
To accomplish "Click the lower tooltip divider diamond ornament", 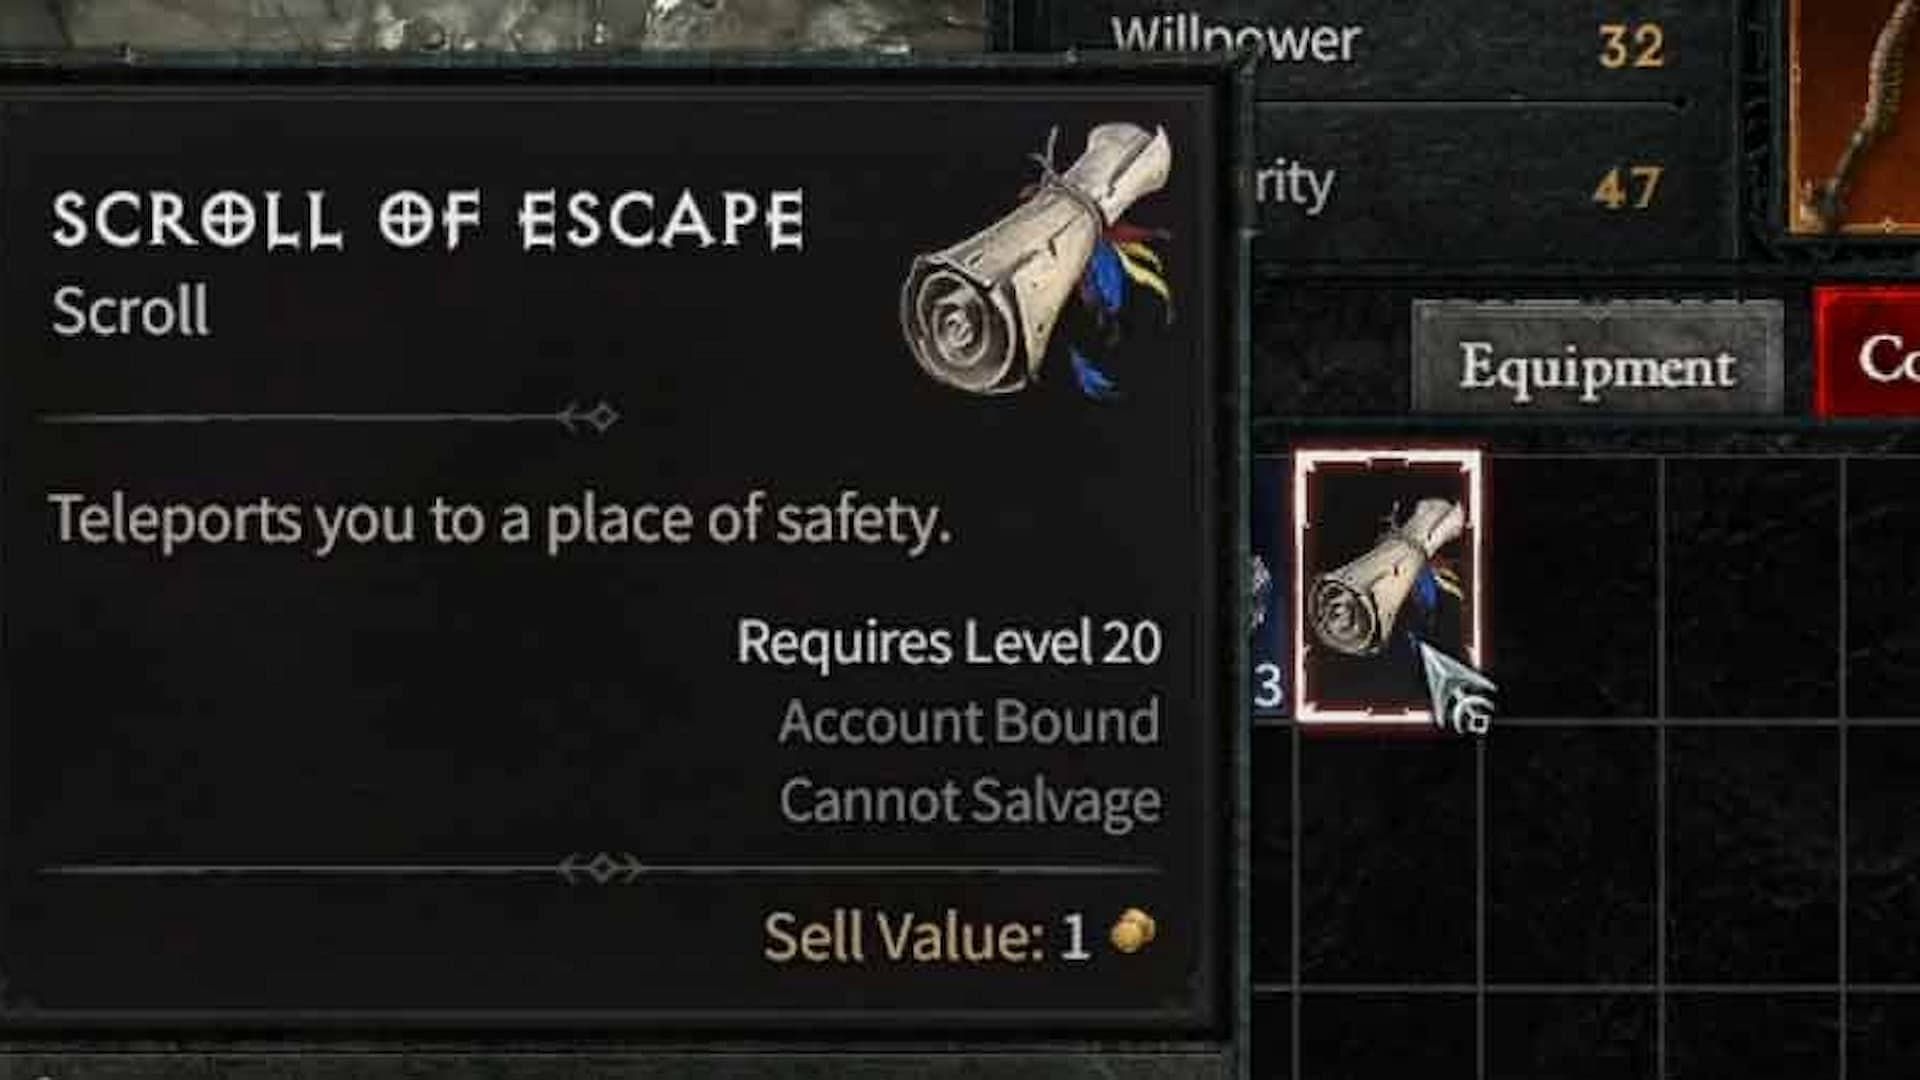I will (x=602, y=868).
